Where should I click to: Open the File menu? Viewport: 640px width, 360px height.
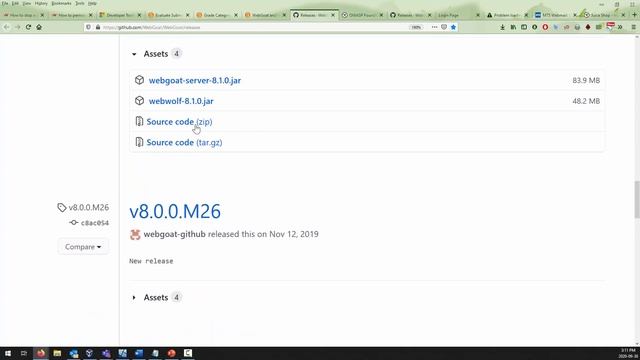click(x=5, y=3)
